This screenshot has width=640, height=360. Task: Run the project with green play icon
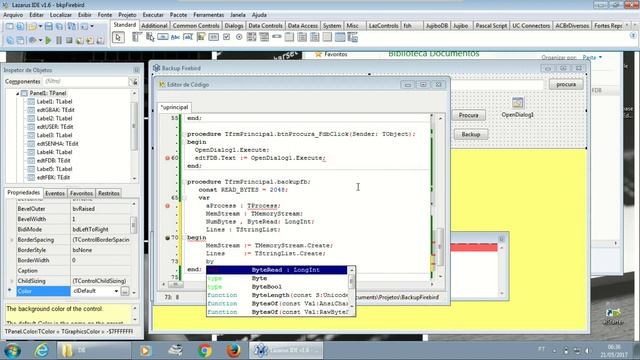(x=48, y=40)
